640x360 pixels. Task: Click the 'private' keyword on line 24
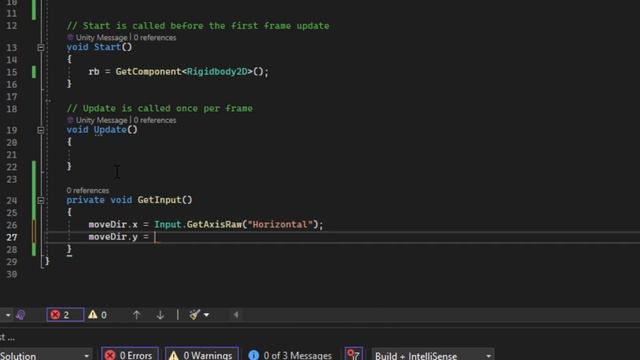point(85,200)
